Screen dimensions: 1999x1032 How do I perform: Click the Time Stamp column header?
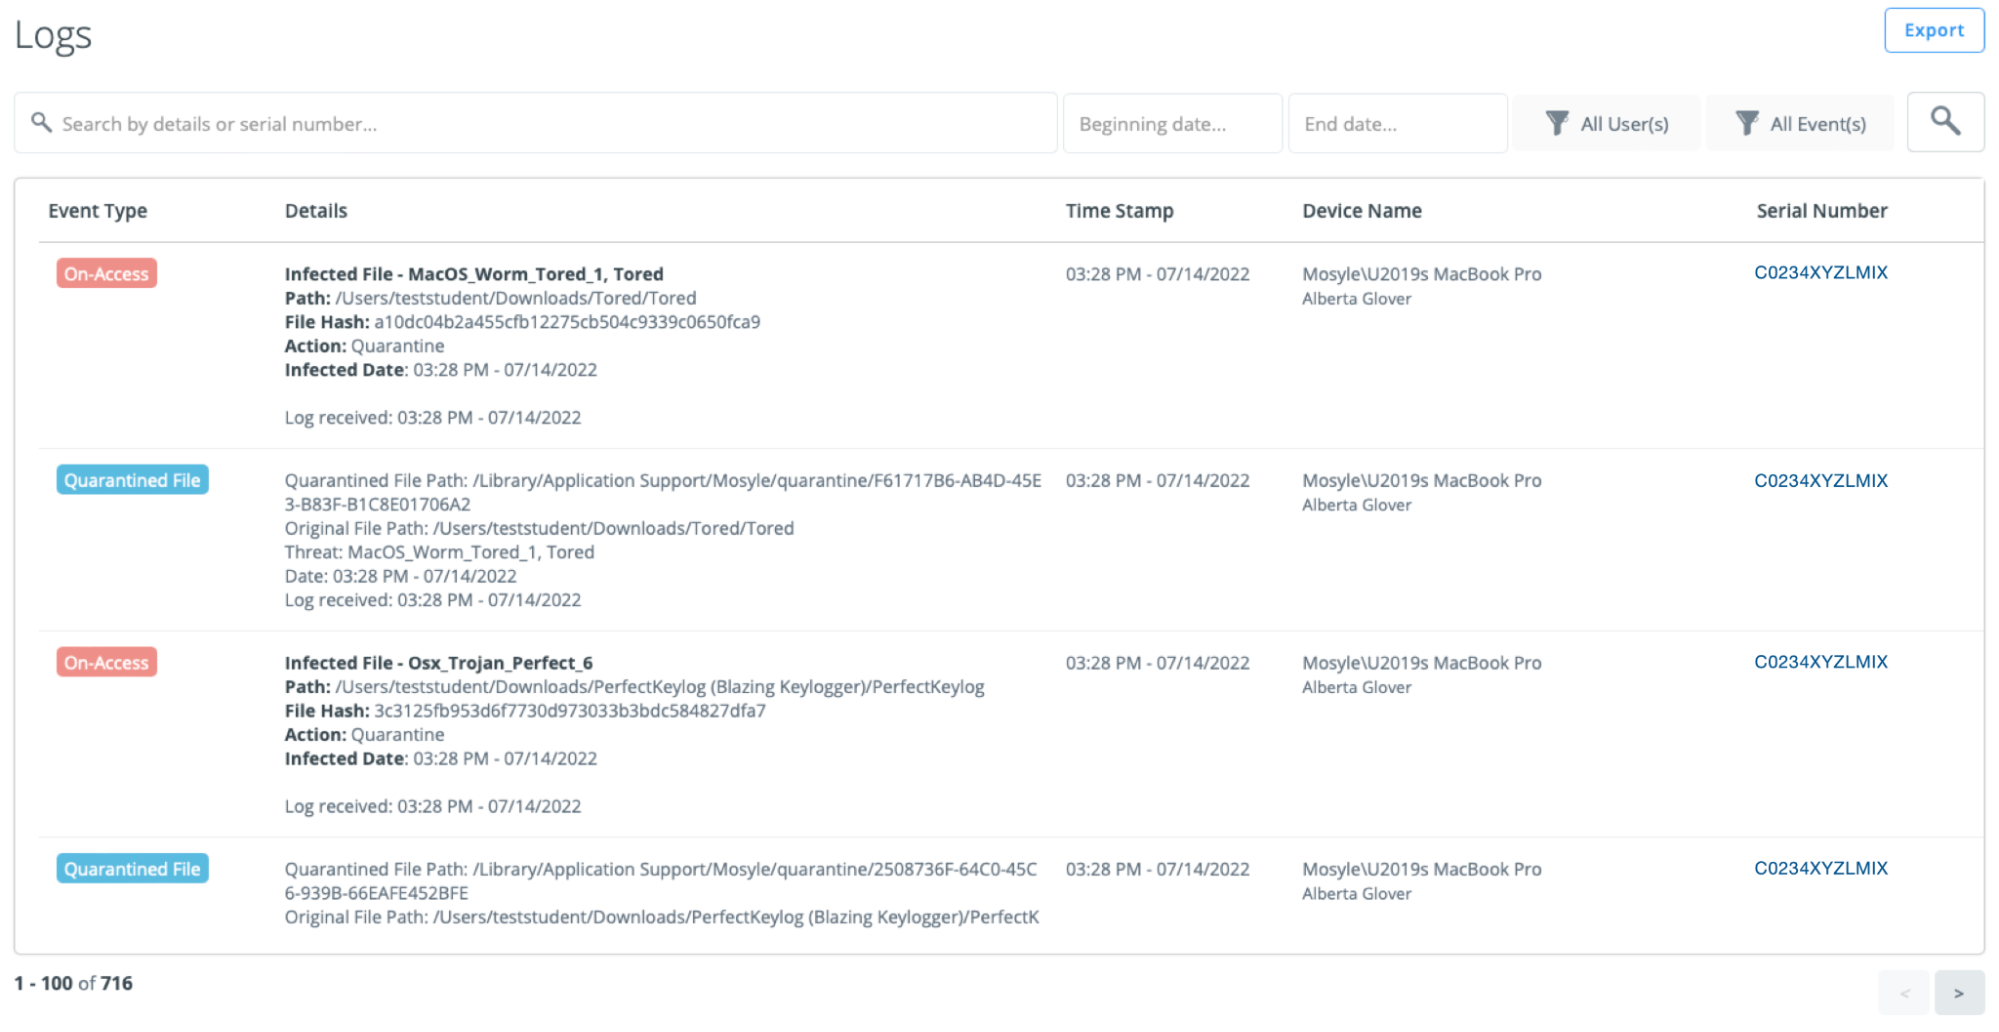1118,211
